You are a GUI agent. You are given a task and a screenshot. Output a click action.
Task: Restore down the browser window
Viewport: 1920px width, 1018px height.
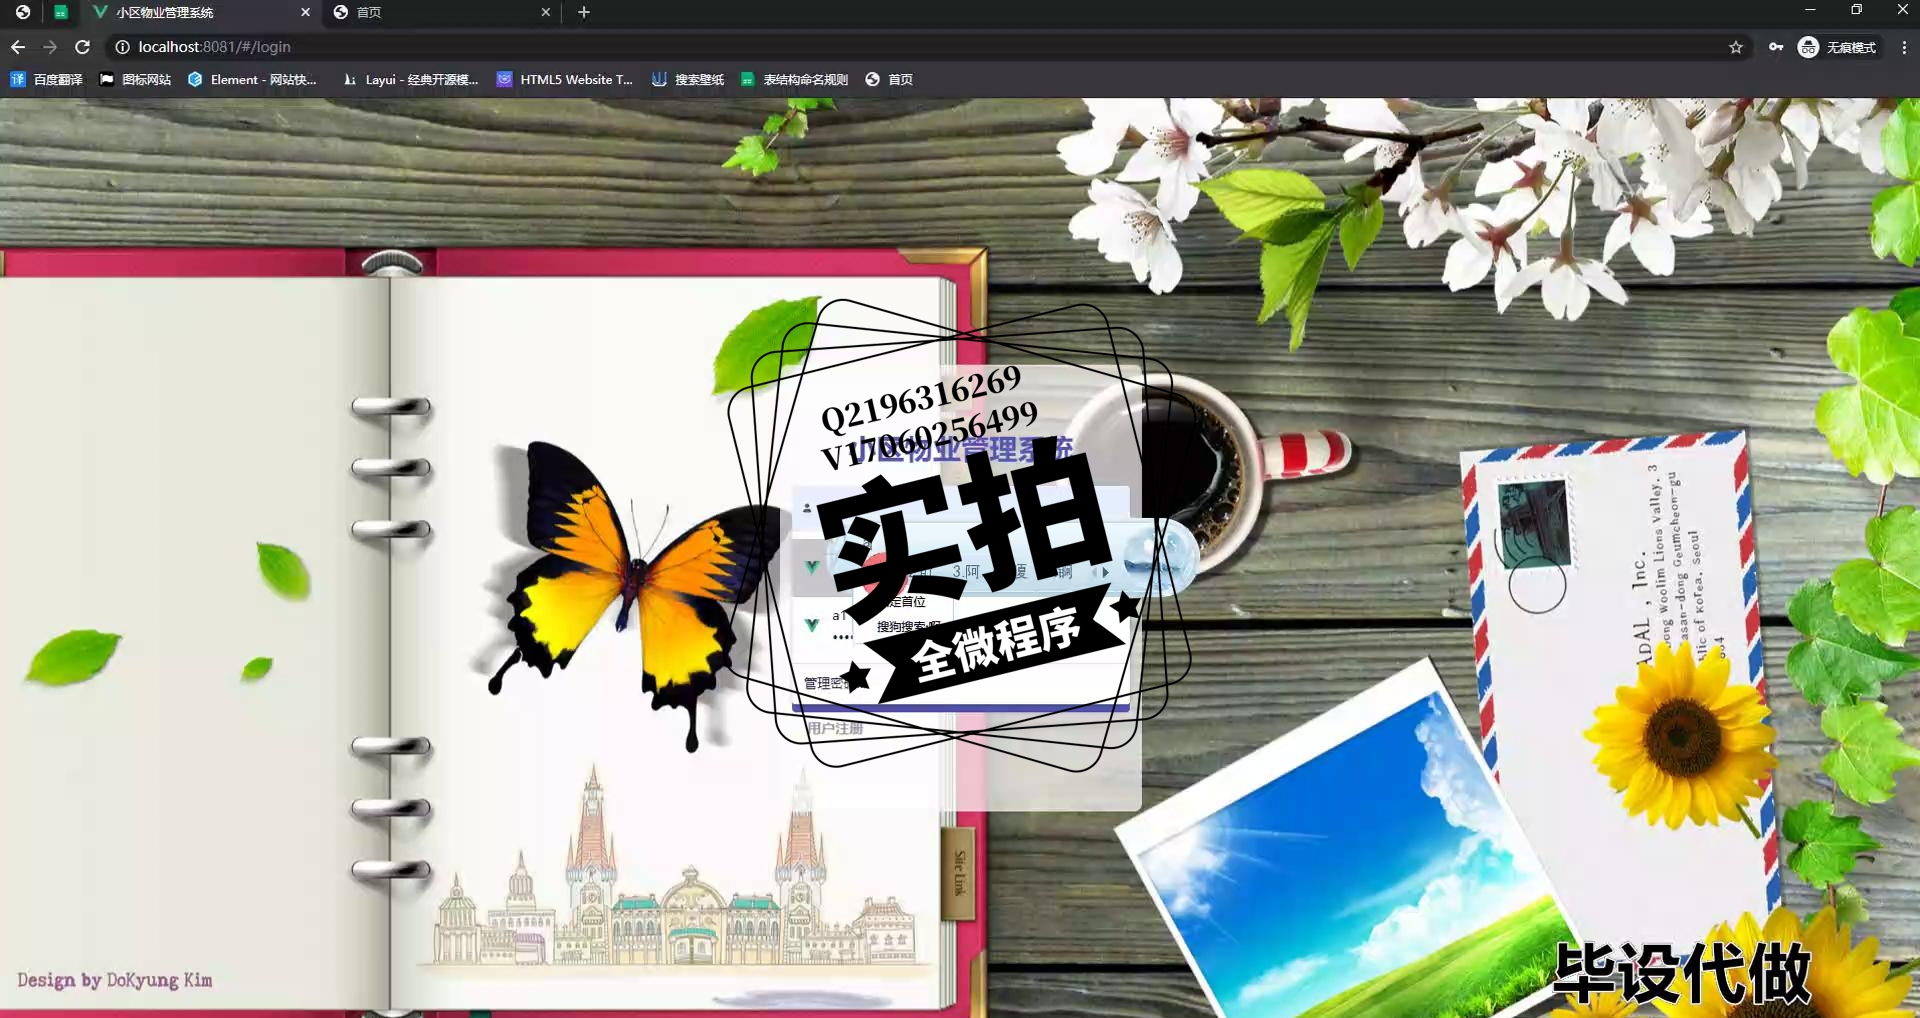click(x=1856, y=10)
